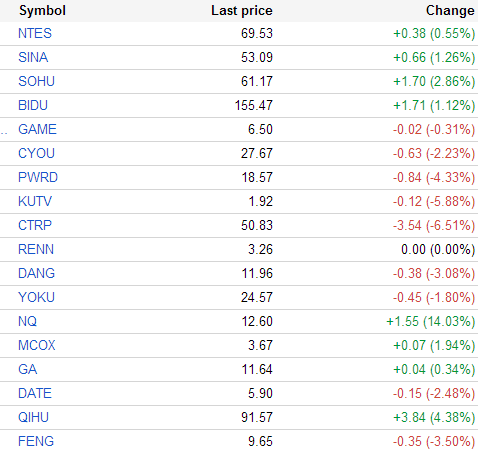Select BIDU last price 155.47

click(x=254, y=105)
